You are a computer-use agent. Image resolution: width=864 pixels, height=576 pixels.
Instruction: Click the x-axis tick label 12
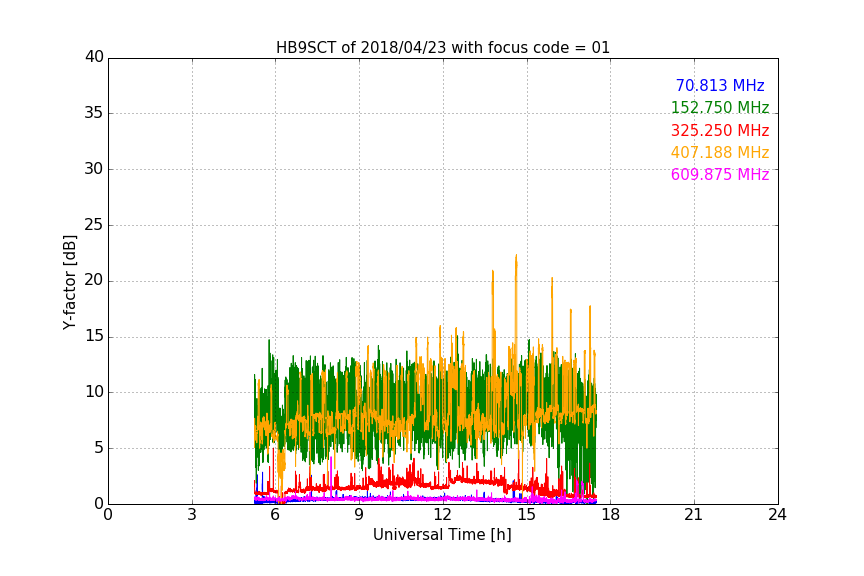coord(443,515)
